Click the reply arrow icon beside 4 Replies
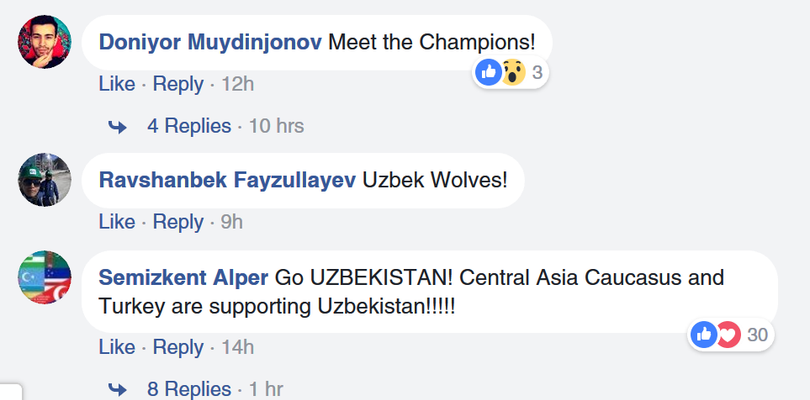The image size is (810, 400). point(118,127)
